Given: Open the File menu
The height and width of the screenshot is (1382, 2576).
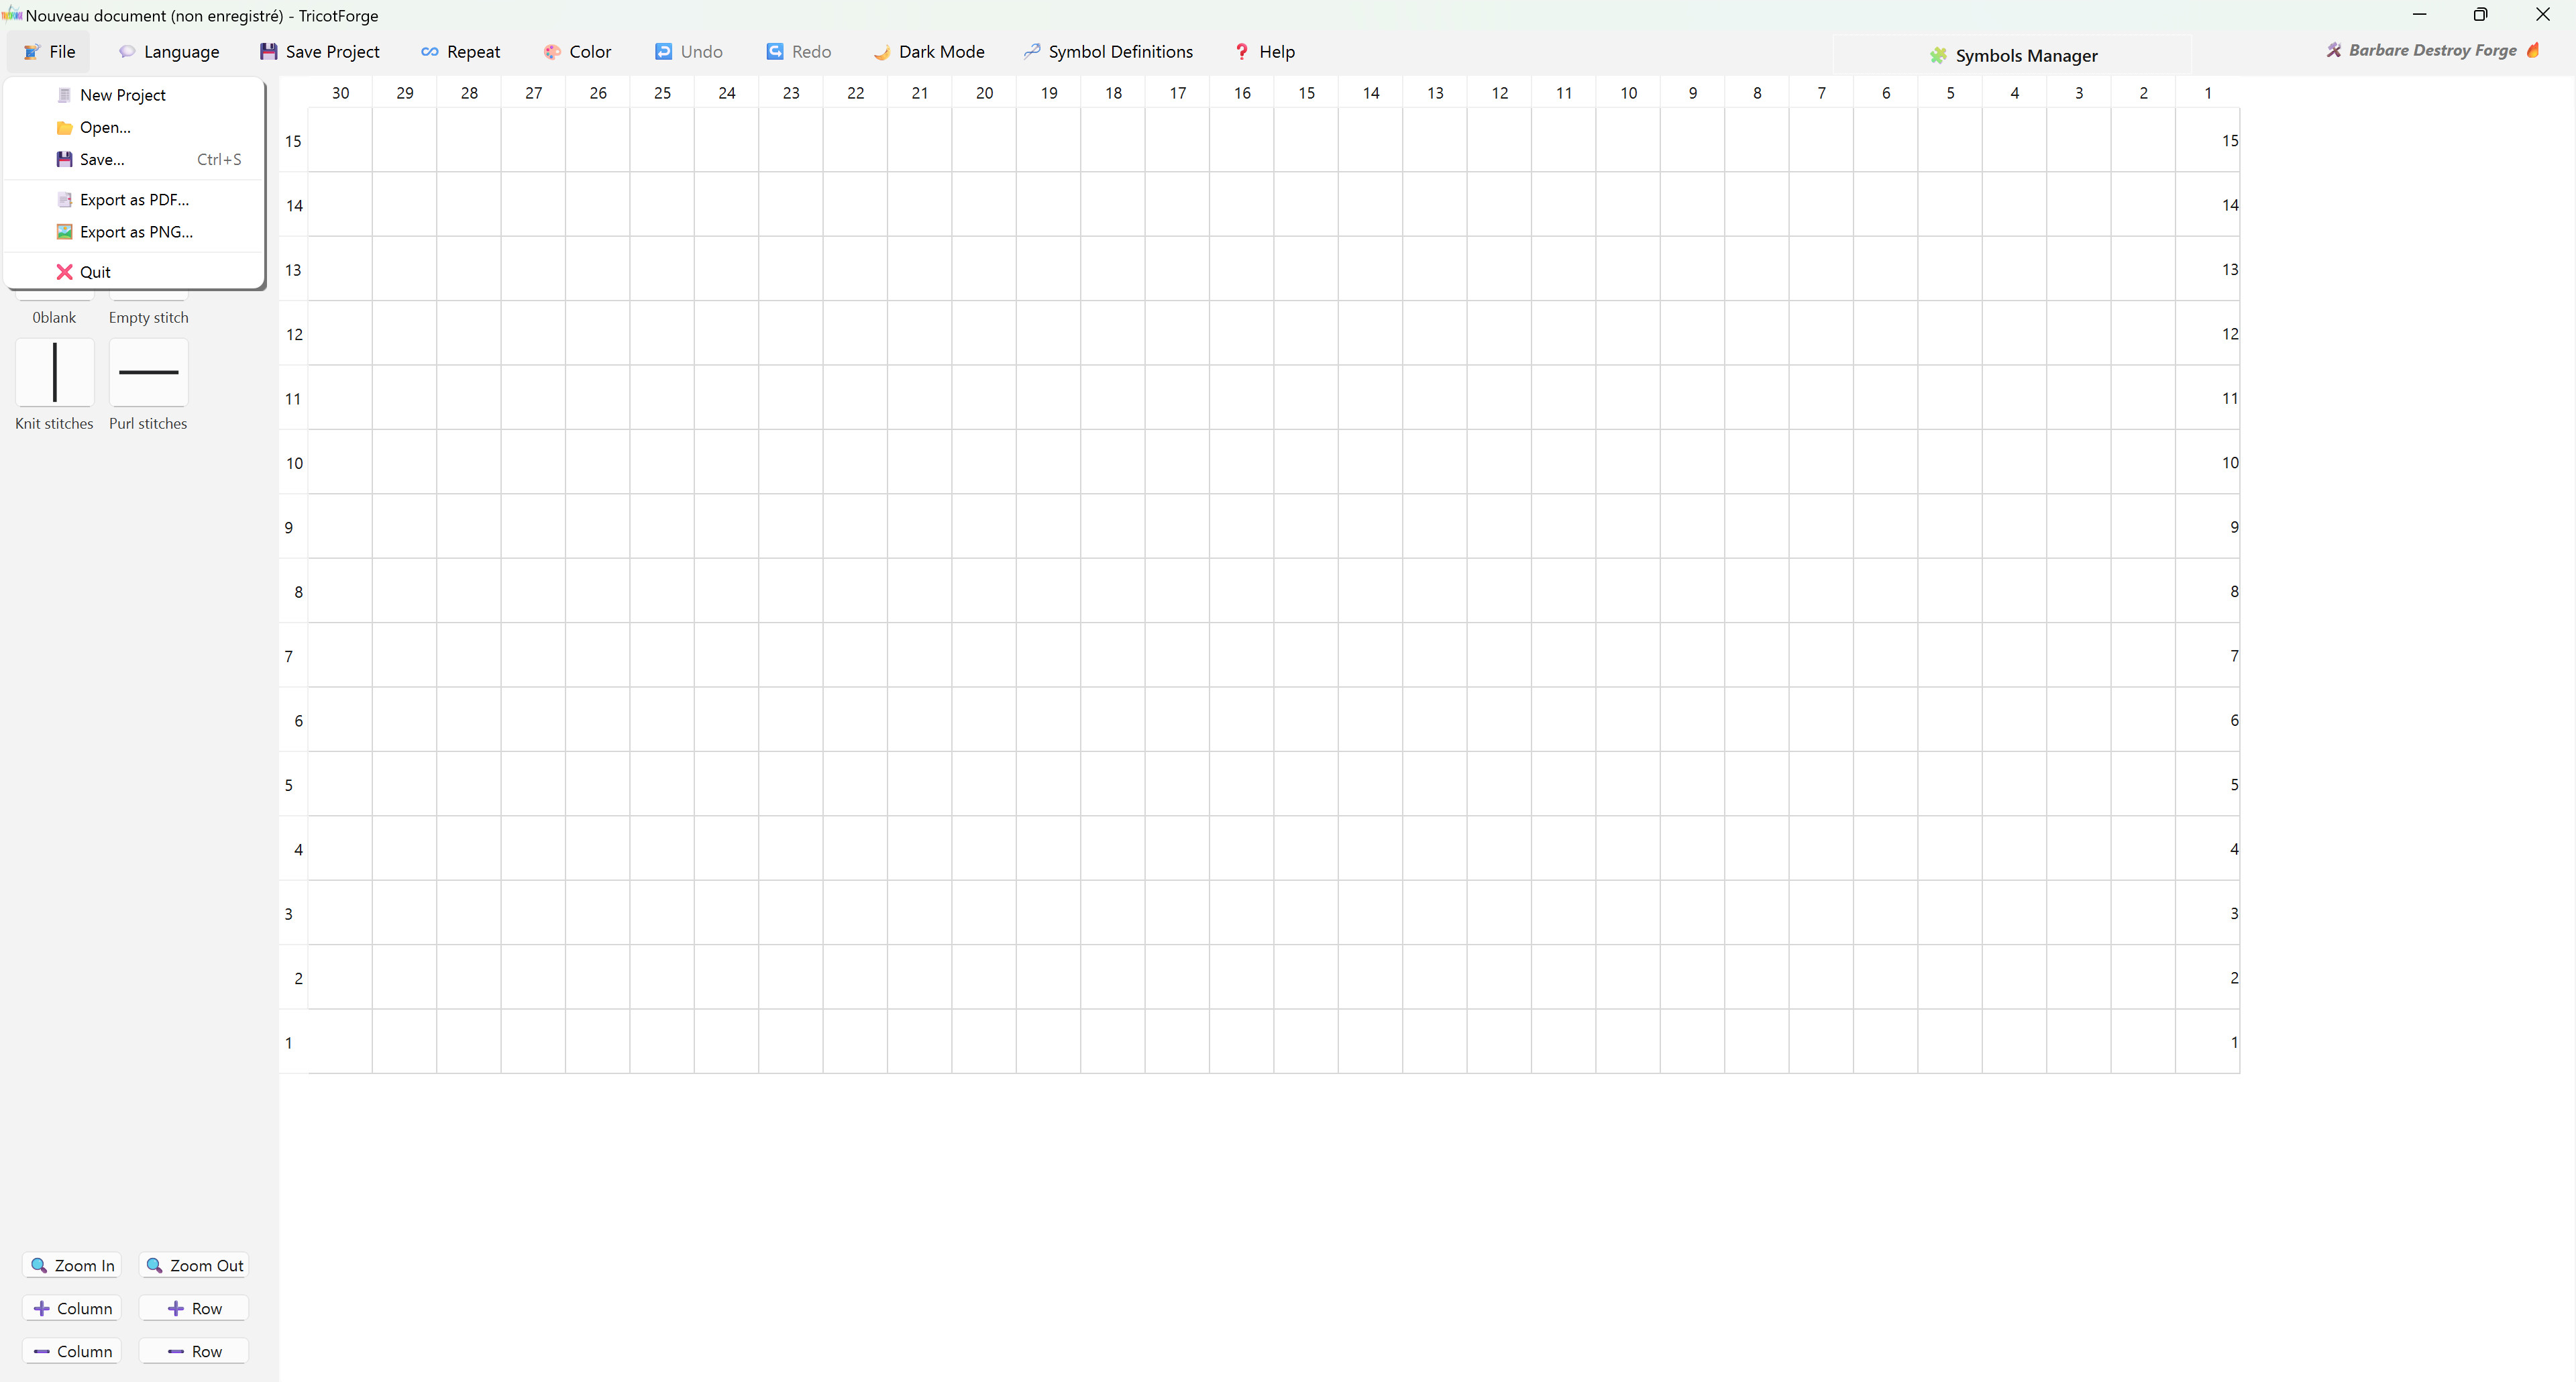Looking at the screenshot, I should [x=48, y=51].
